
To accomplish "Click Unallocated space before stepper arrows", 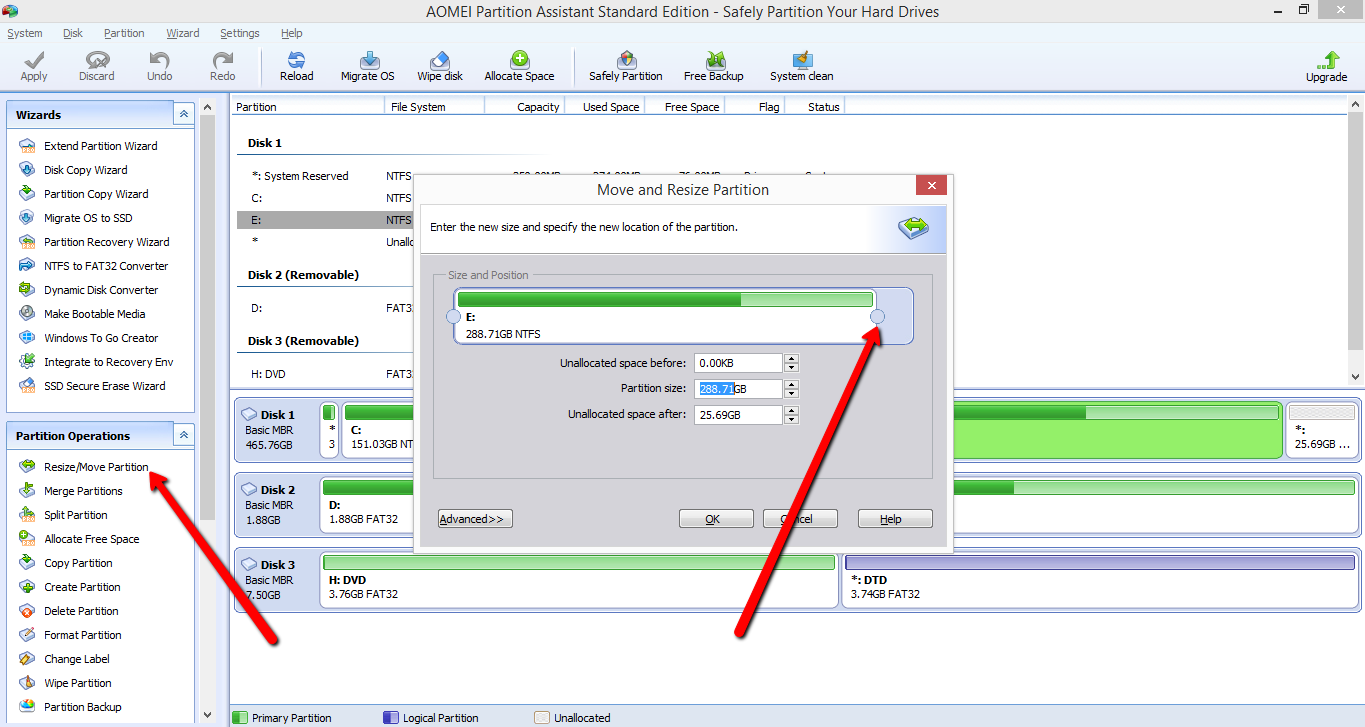I will click(x=791, y=363).
